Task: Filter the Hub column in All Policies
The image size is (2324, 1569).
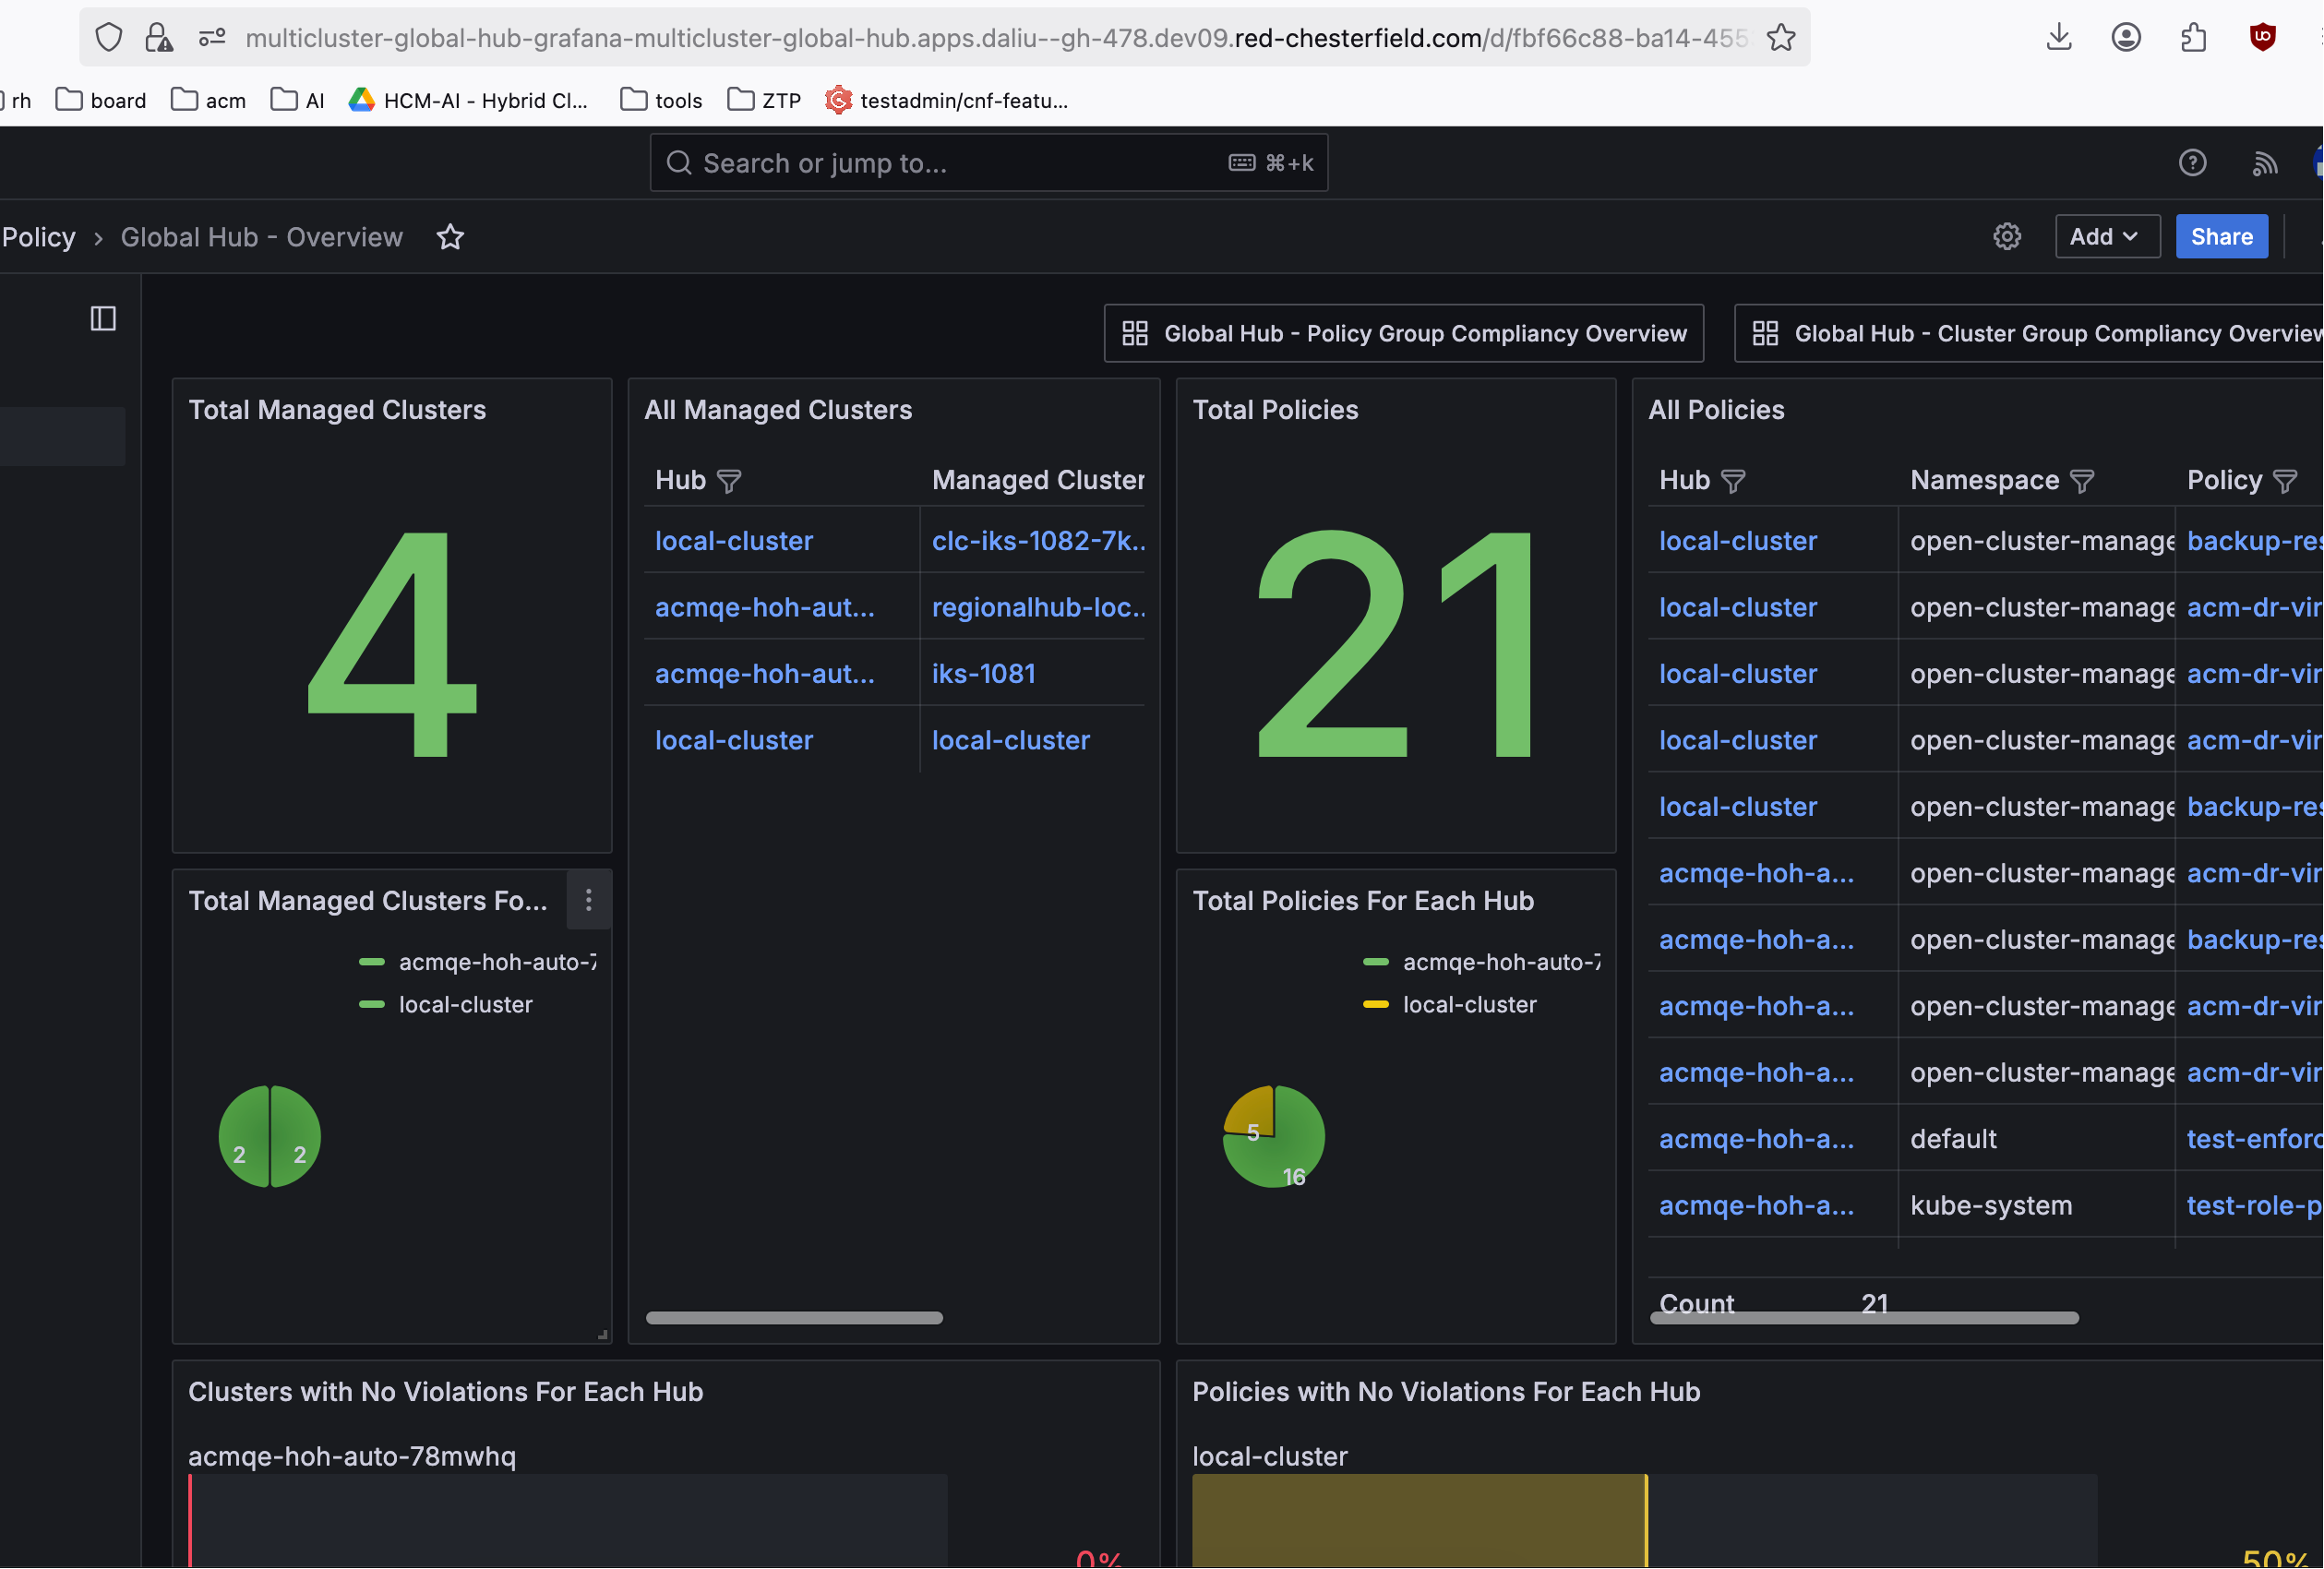Action: 1733,482
